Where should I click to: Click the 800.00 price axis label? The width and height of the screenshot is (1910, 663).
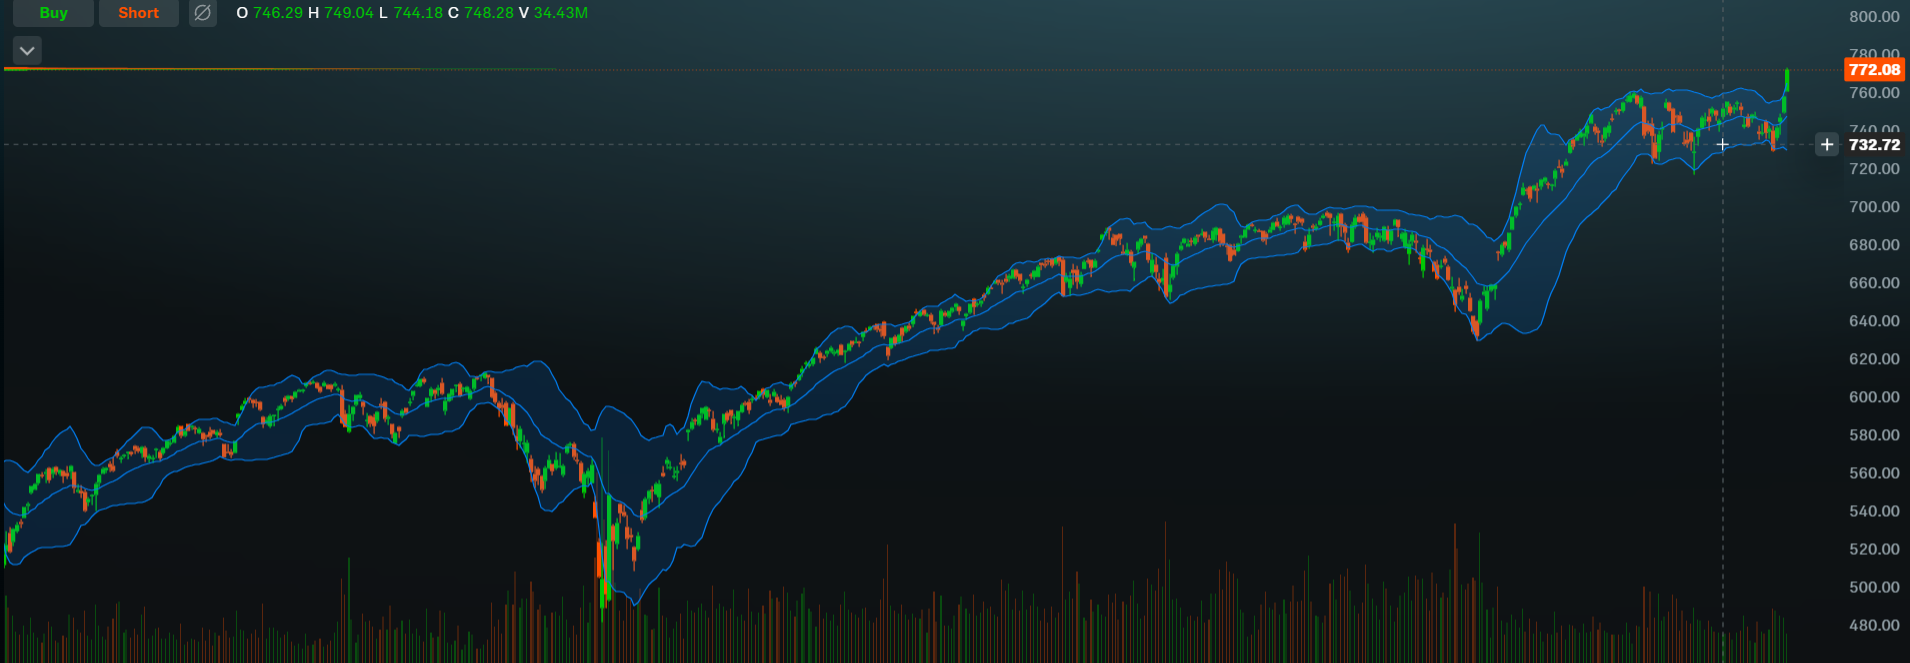(x=1874, y=17)
